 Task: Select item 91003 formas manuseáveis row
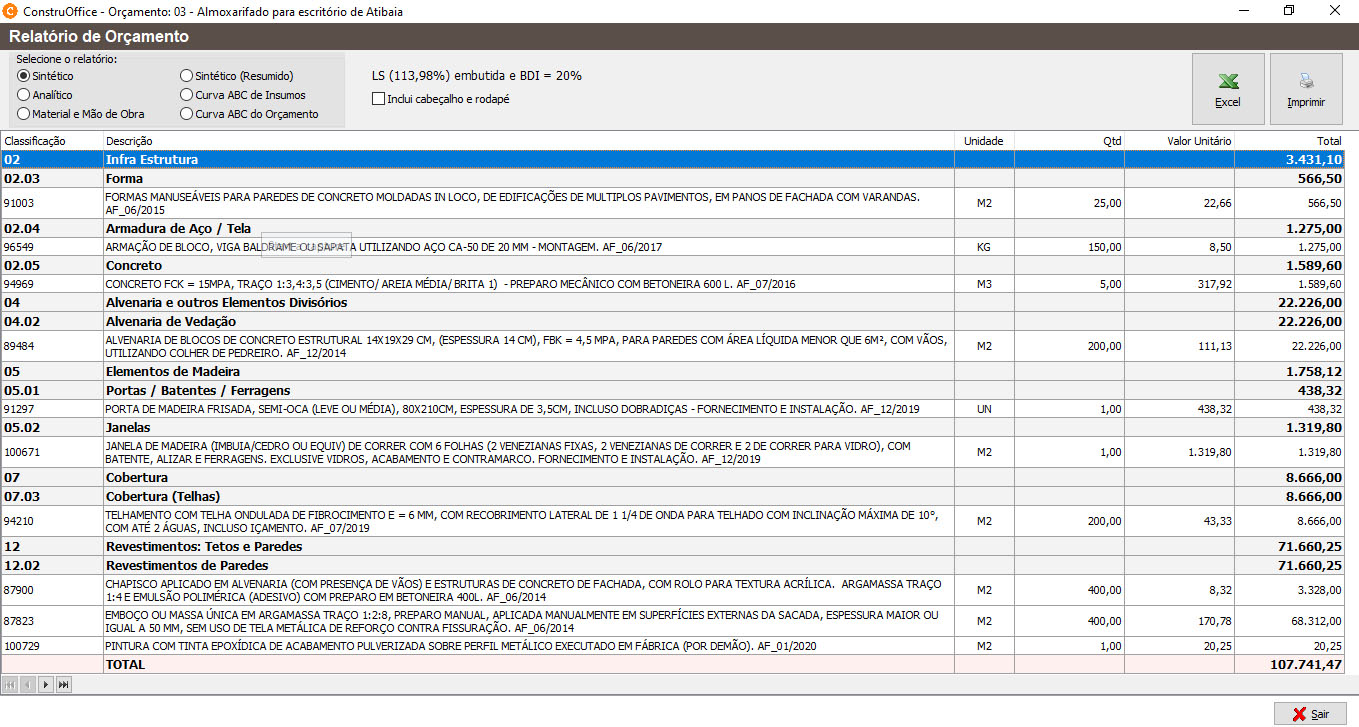click(673, 203)
